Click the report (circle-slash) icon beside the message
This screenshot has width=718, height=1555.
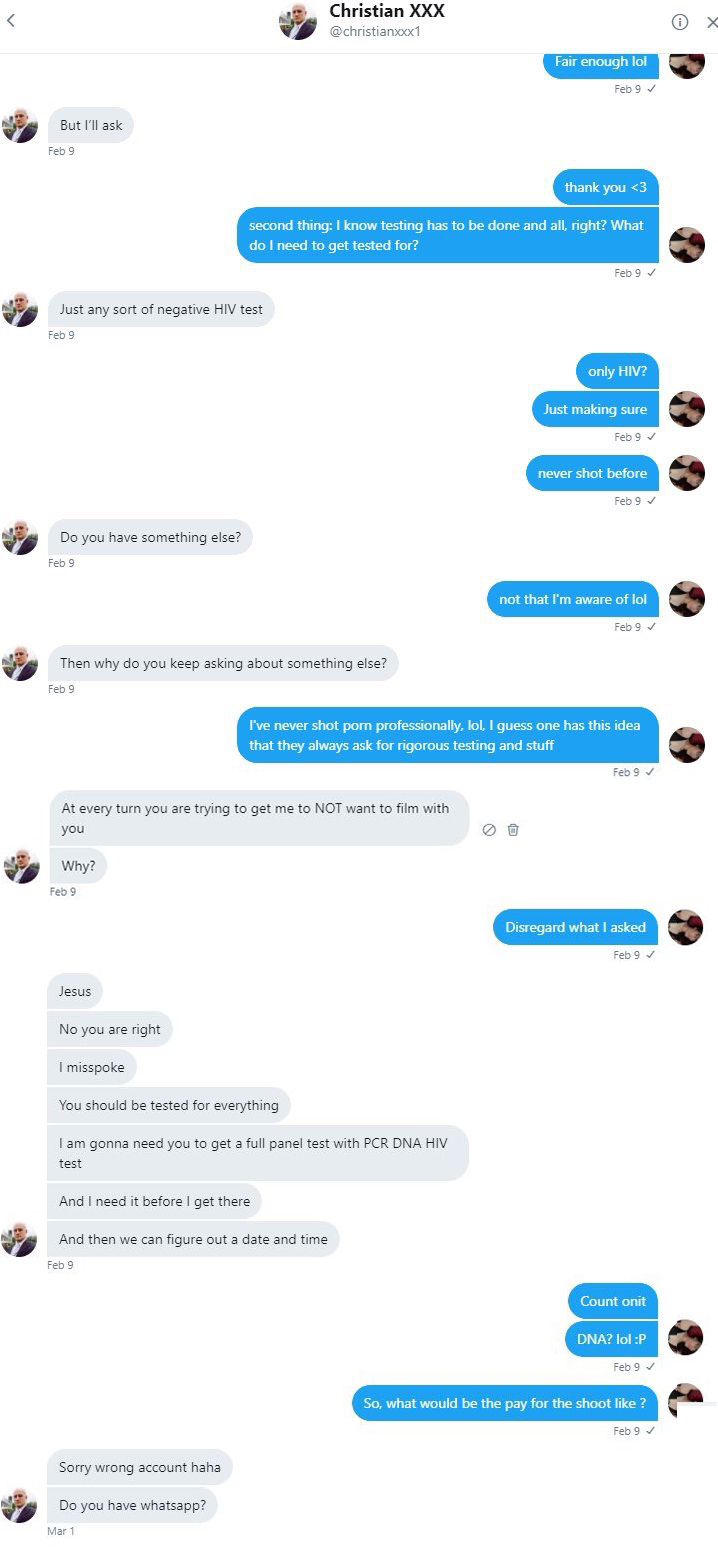[489, 829]
